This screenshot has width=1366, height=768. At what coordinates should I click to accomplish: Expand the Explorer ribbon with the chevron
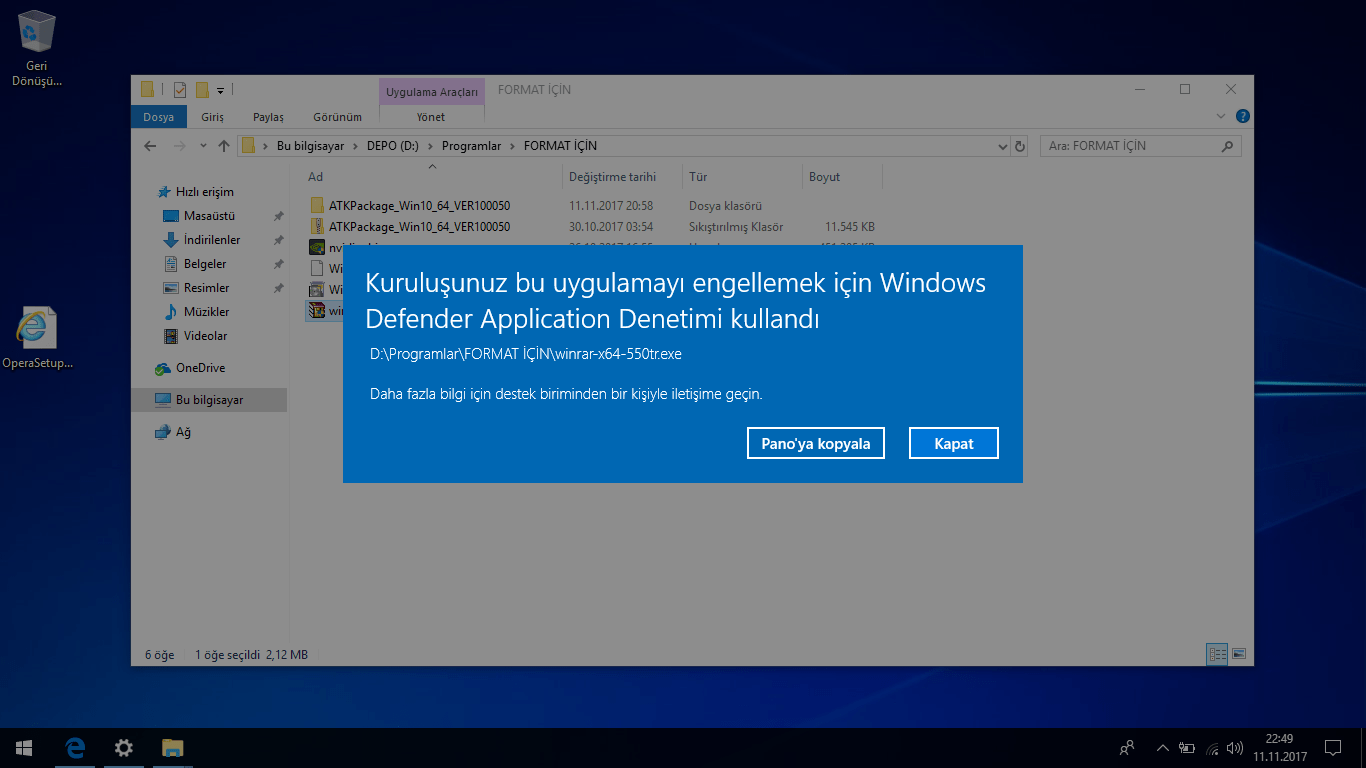pyautogui.click(x=1220, y=117)
